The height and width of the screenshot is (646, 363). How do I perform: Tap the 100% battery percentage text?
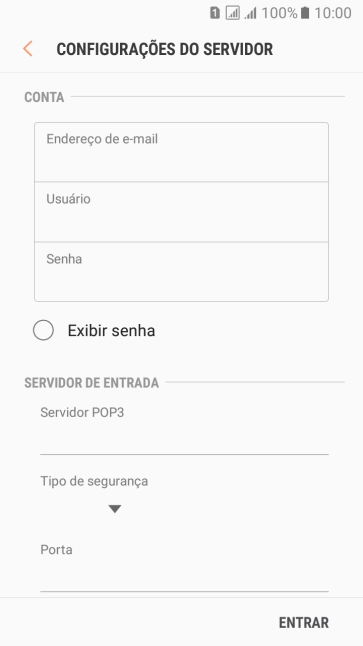coord(279,13)
